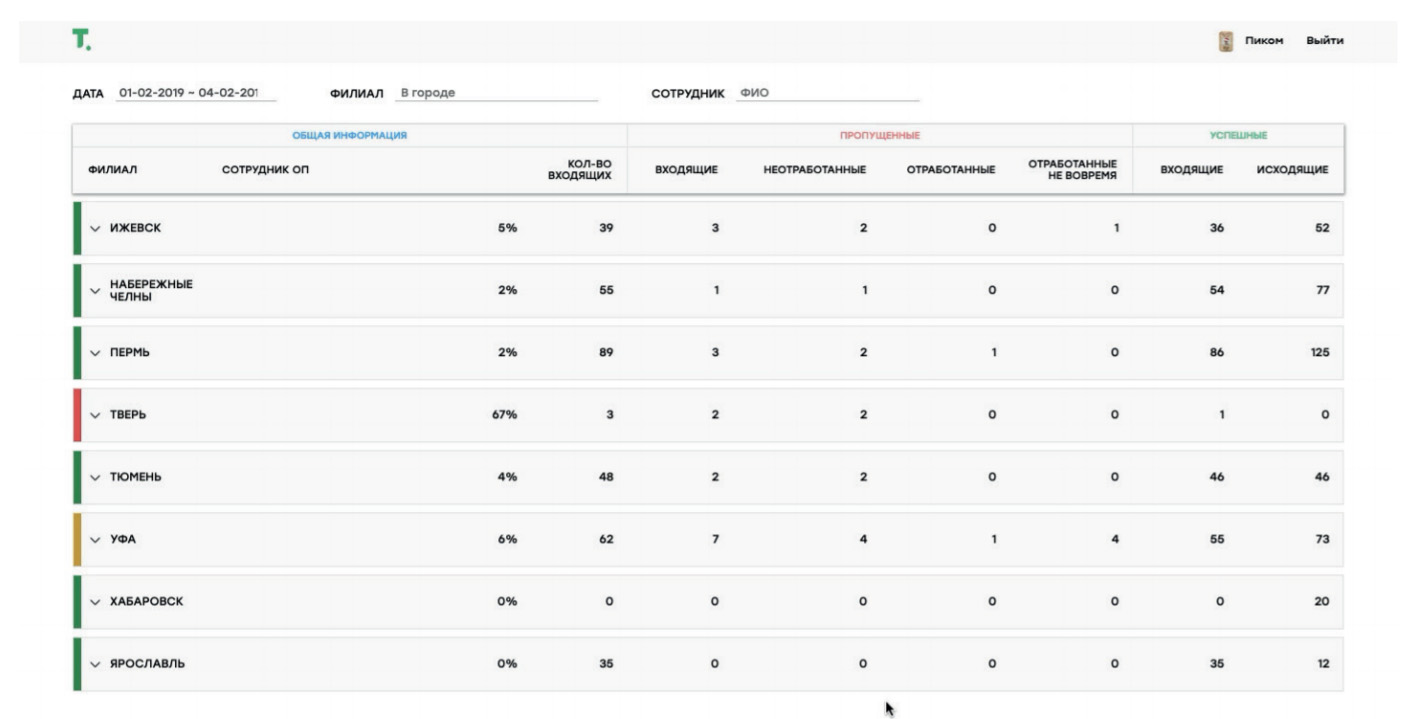The height and width of the screenshot is (719, 1416).
Task: Open the Пиком user avatar
Action: [x=1225, y=41]
